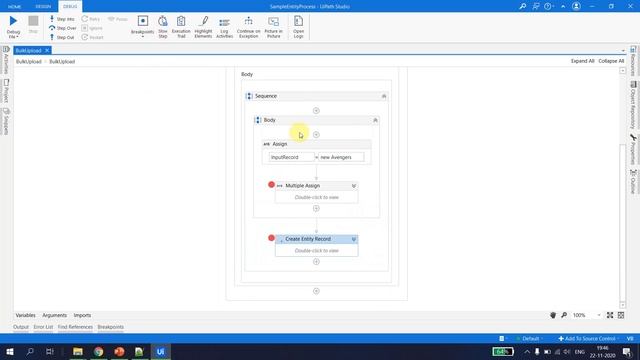
Task: Open the Snippets side panel
Action: (x=6, y=121)
